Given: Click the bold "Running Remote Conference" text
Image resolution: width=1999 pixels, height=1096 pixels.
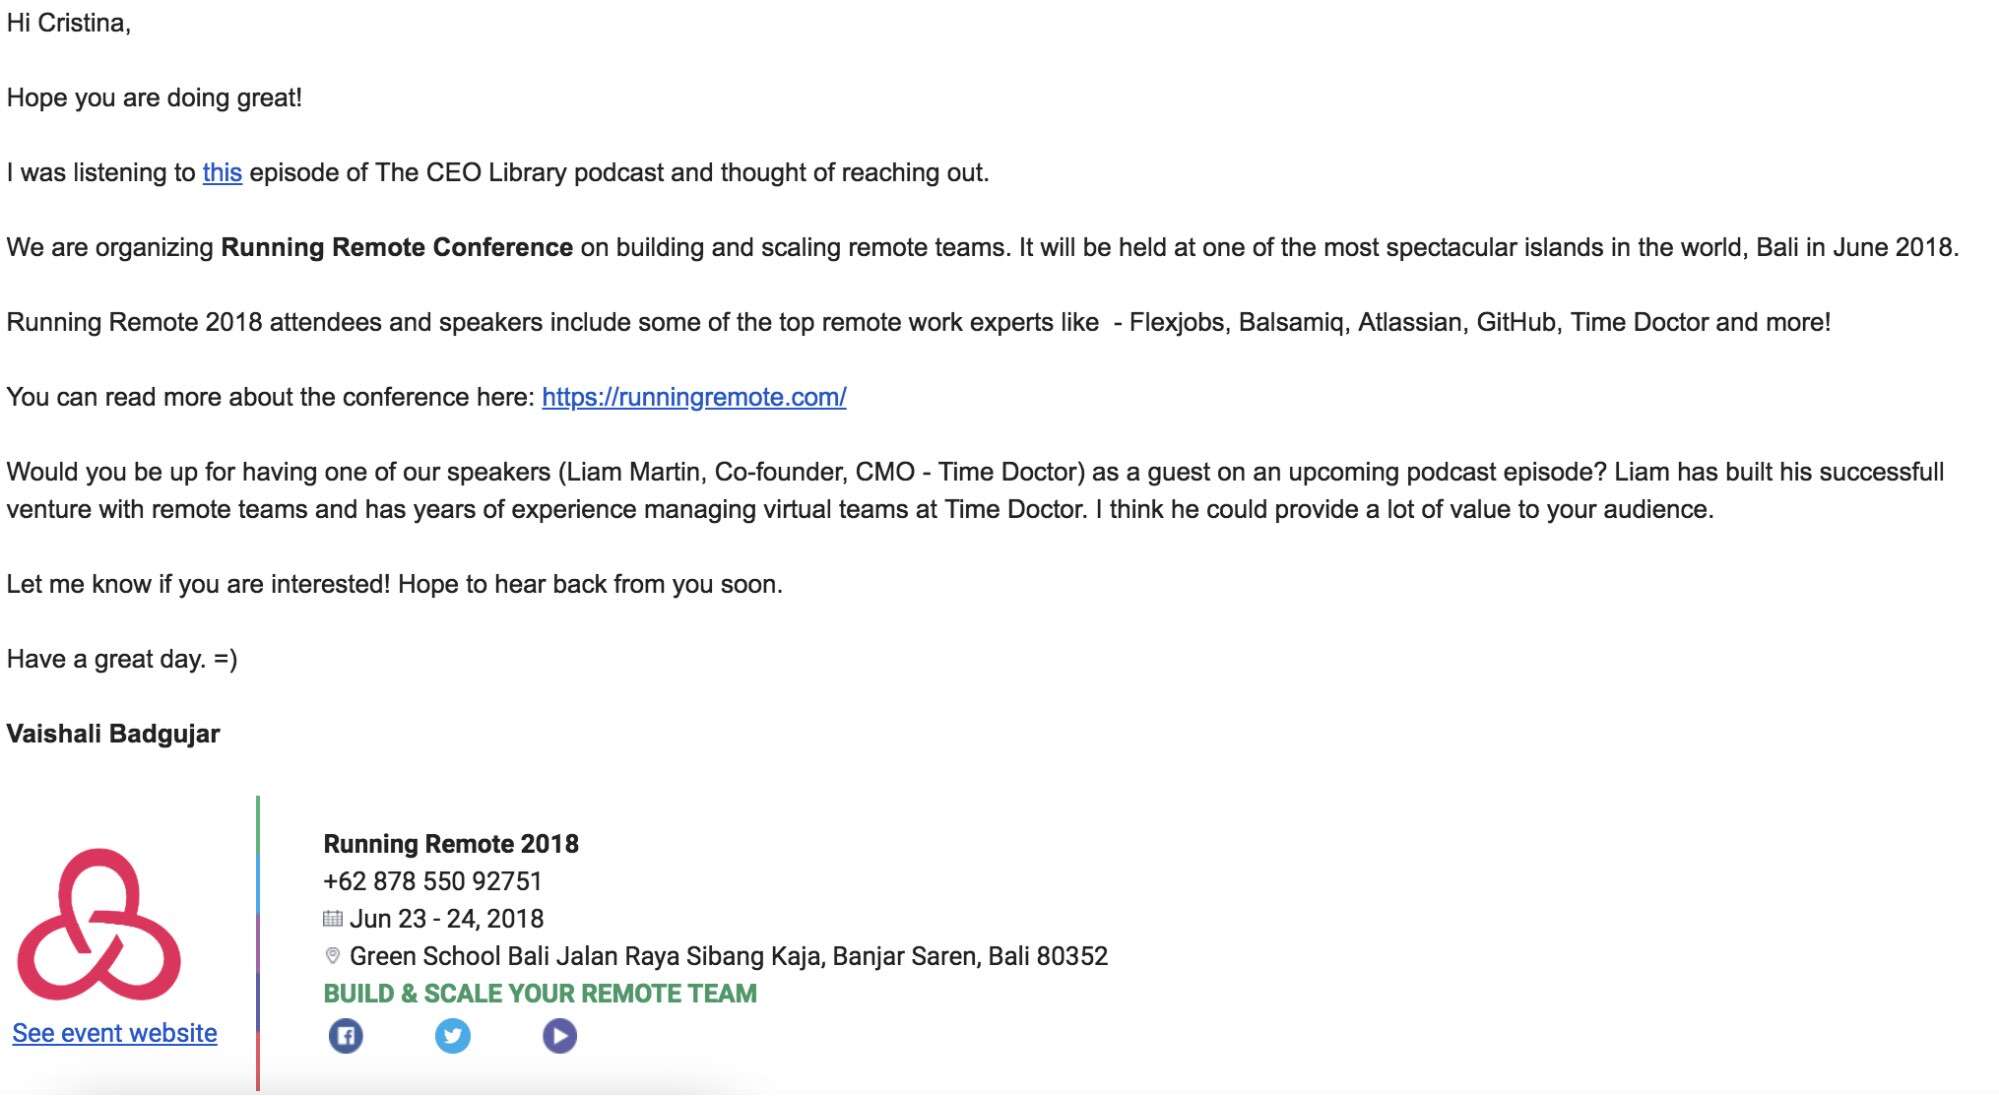Looking at the screenshot, I should [397, 248].
